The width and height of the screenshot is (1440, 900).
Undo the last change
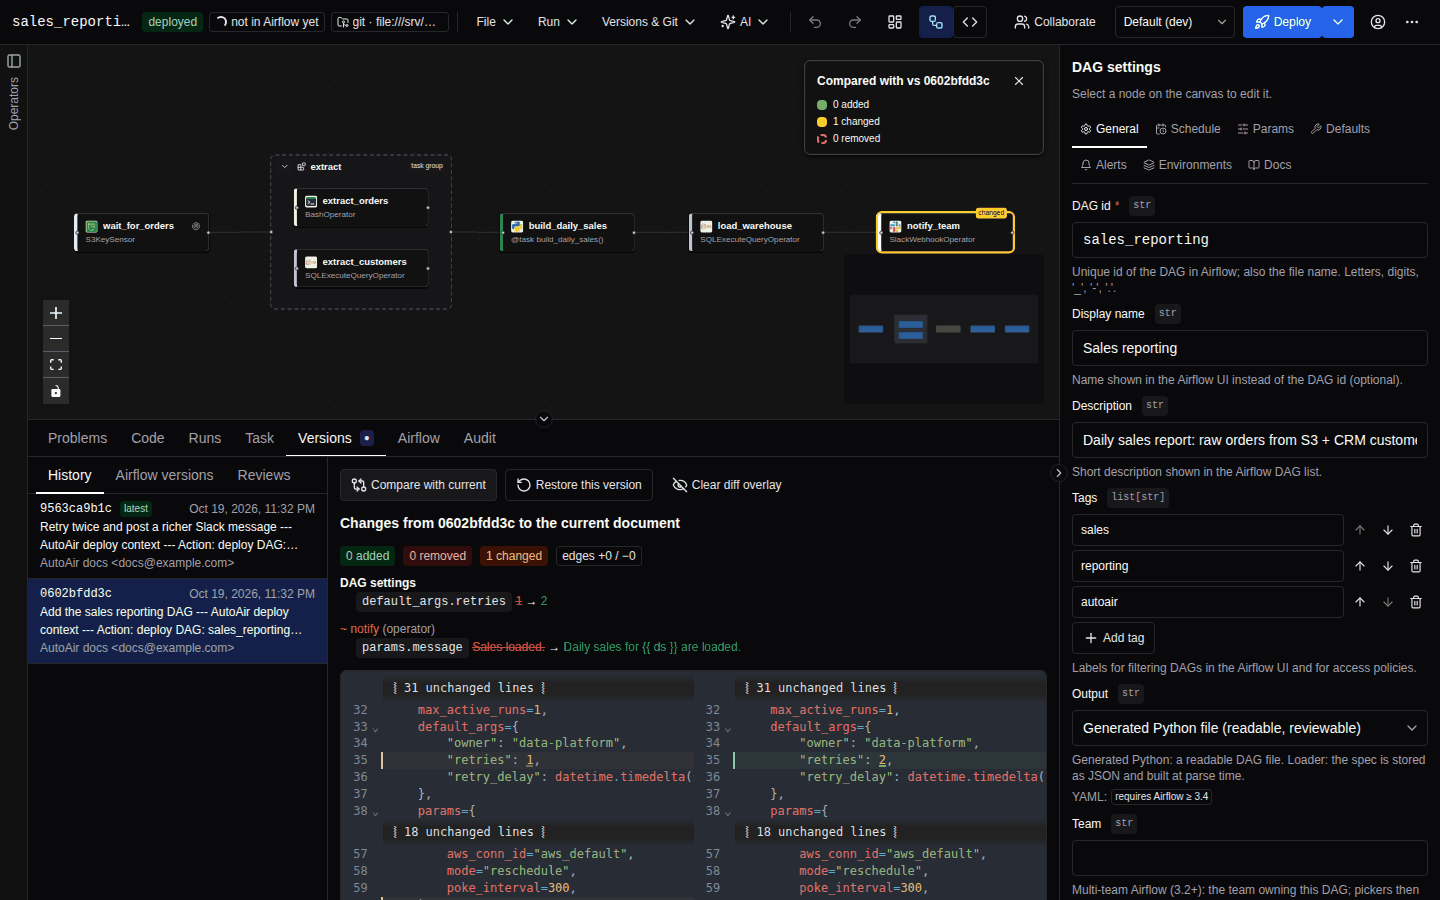(x=815, y=22)
